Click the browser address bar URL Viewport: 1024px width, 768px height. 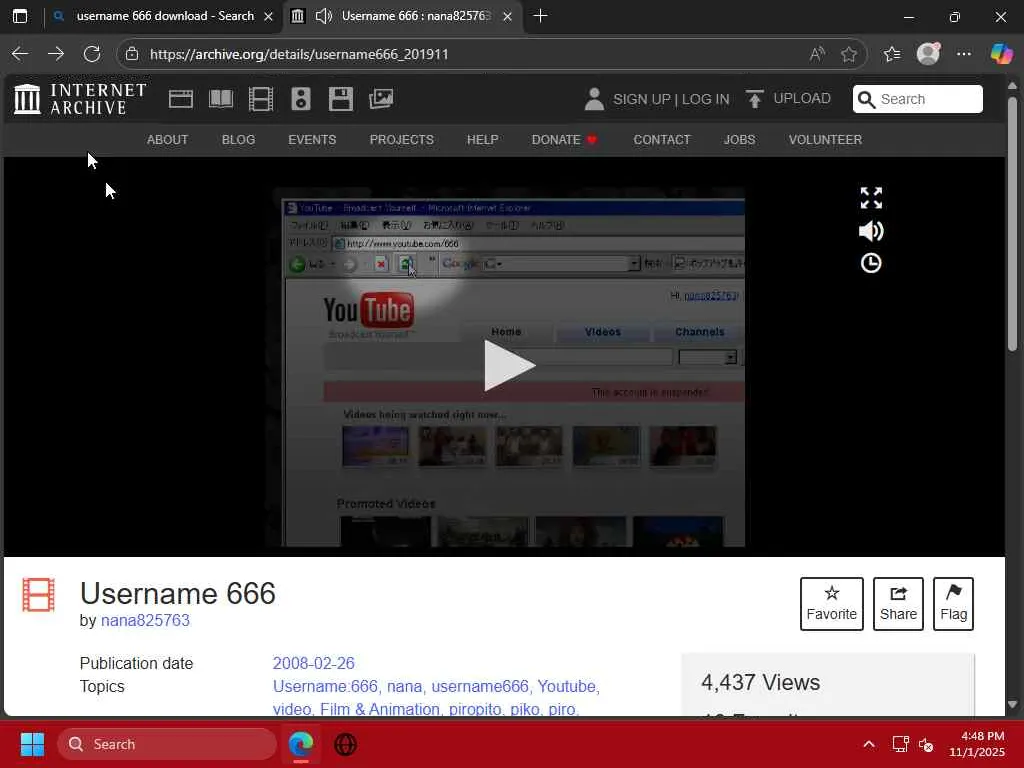click(299, 54)
